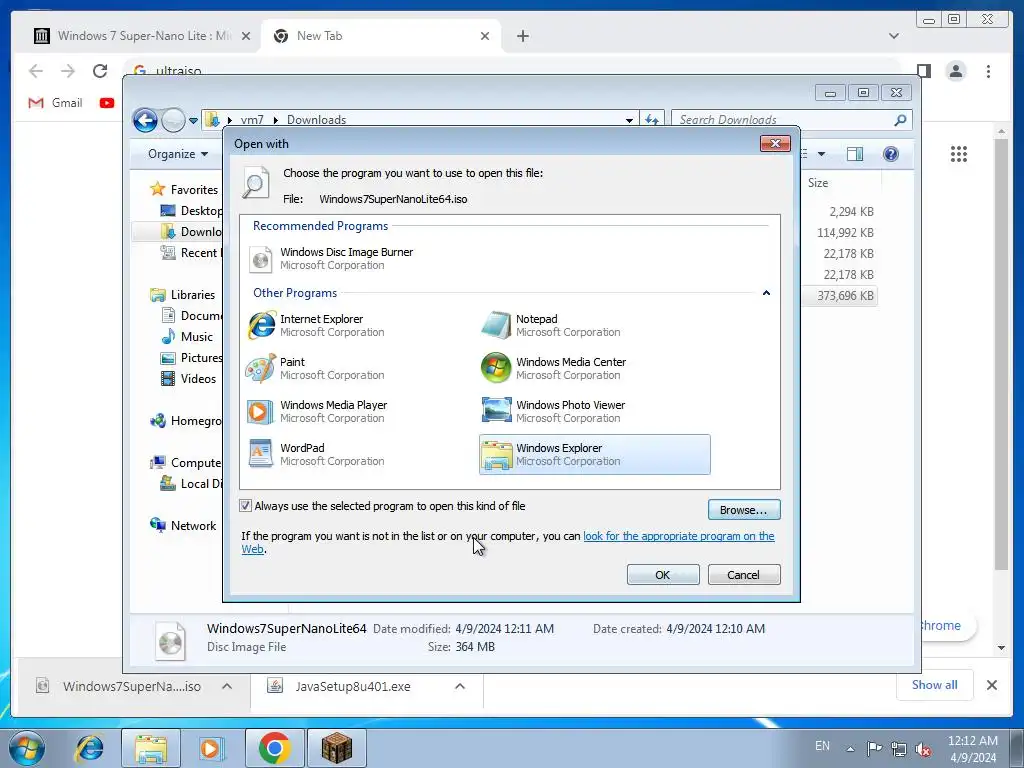This screenshot has width=1024, height=768.
Task: Reload the Chrome page
Action: (x=100, y=71)
